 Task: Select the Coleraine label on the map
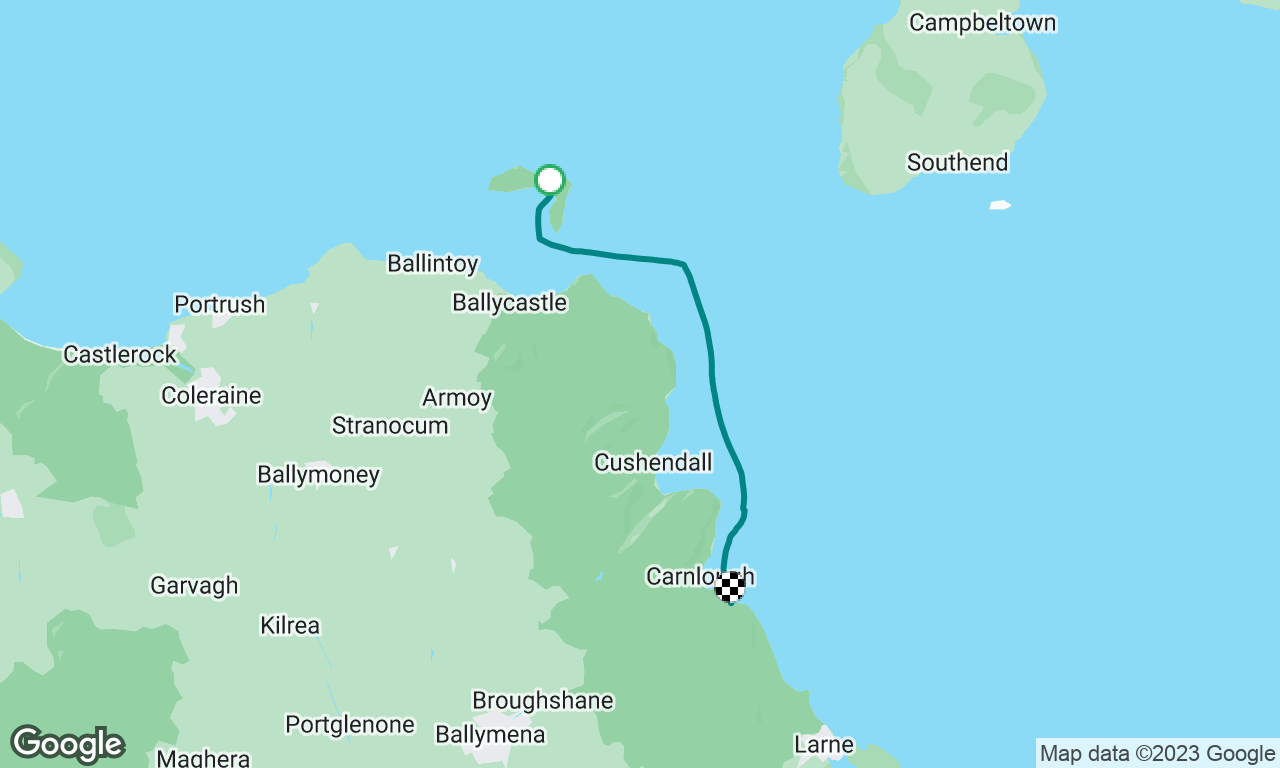tap(211, 396)
